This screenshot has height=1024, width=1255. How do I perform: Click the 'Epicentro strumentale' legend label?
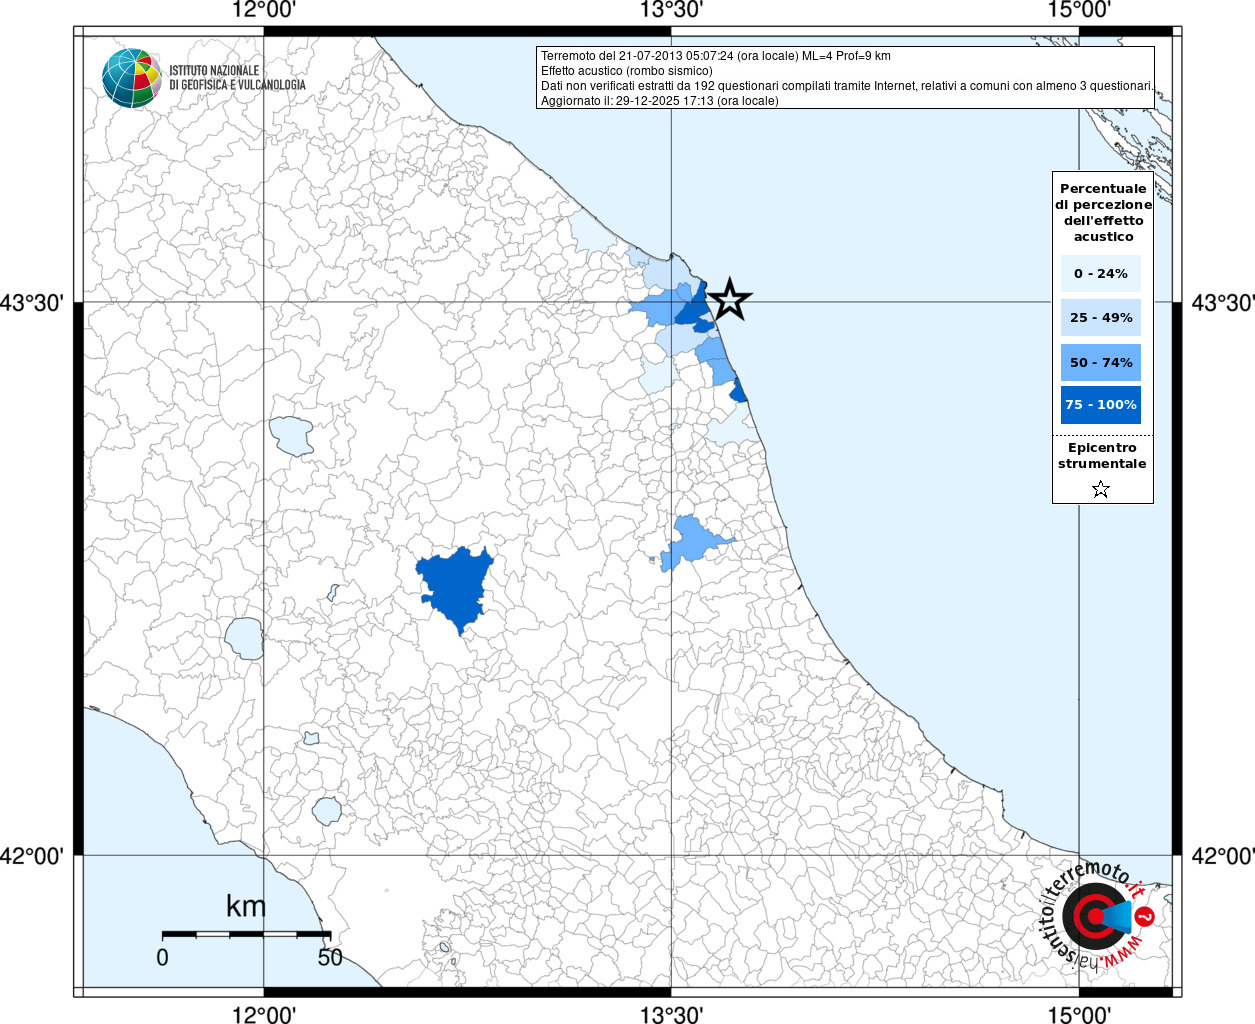[x=1102, y=456]
